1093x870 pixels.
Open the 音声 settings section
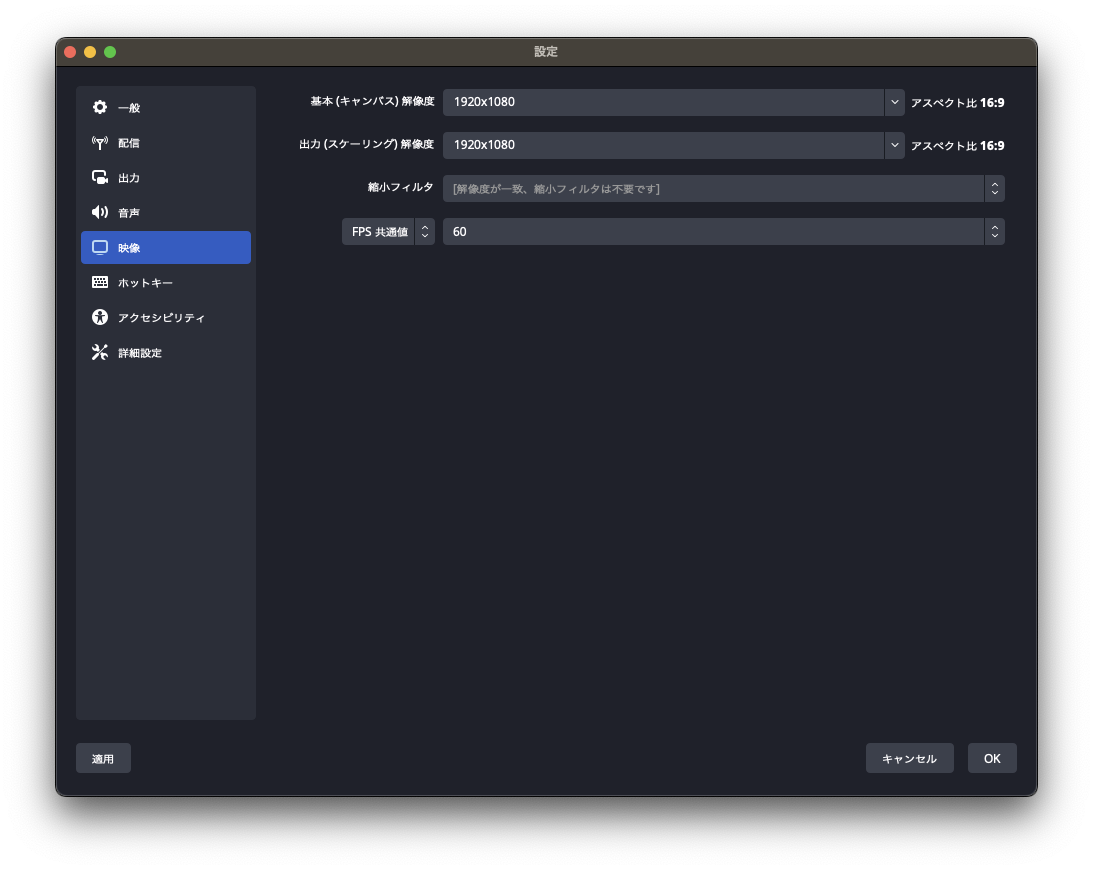[x=166, y=213]
